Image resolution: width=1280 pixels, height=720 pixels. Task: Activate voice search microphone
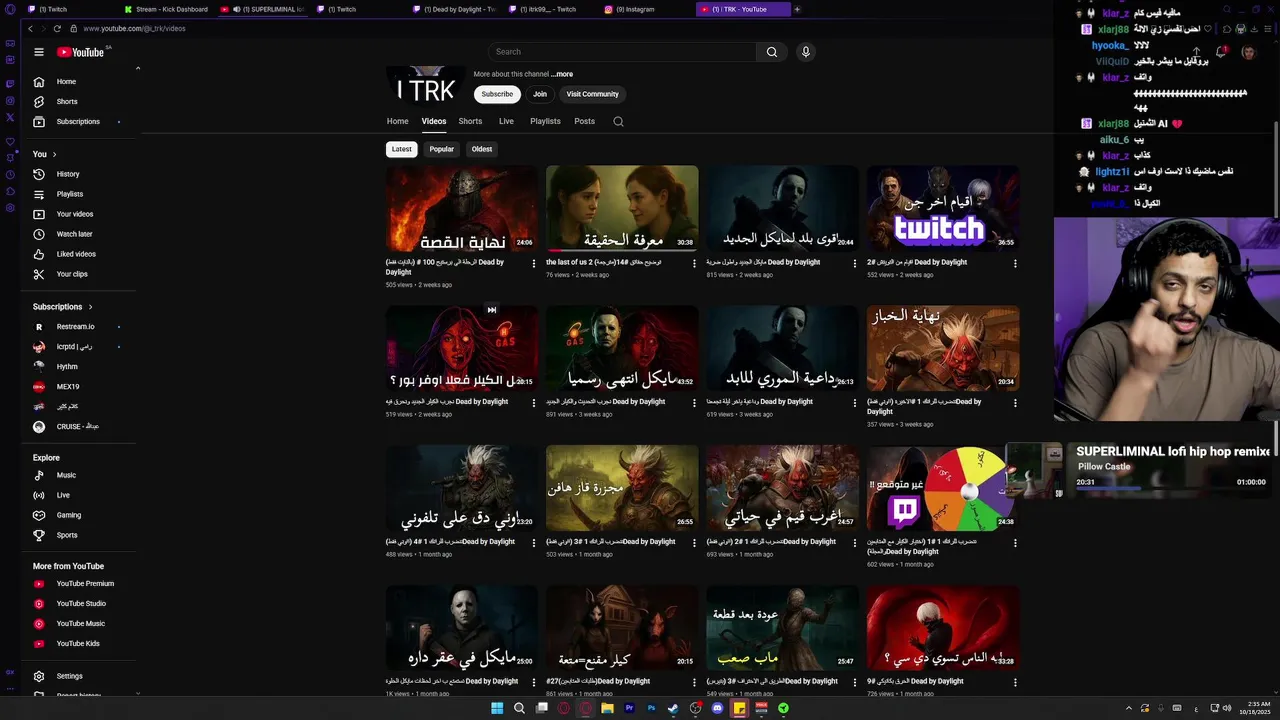point(805,52)
